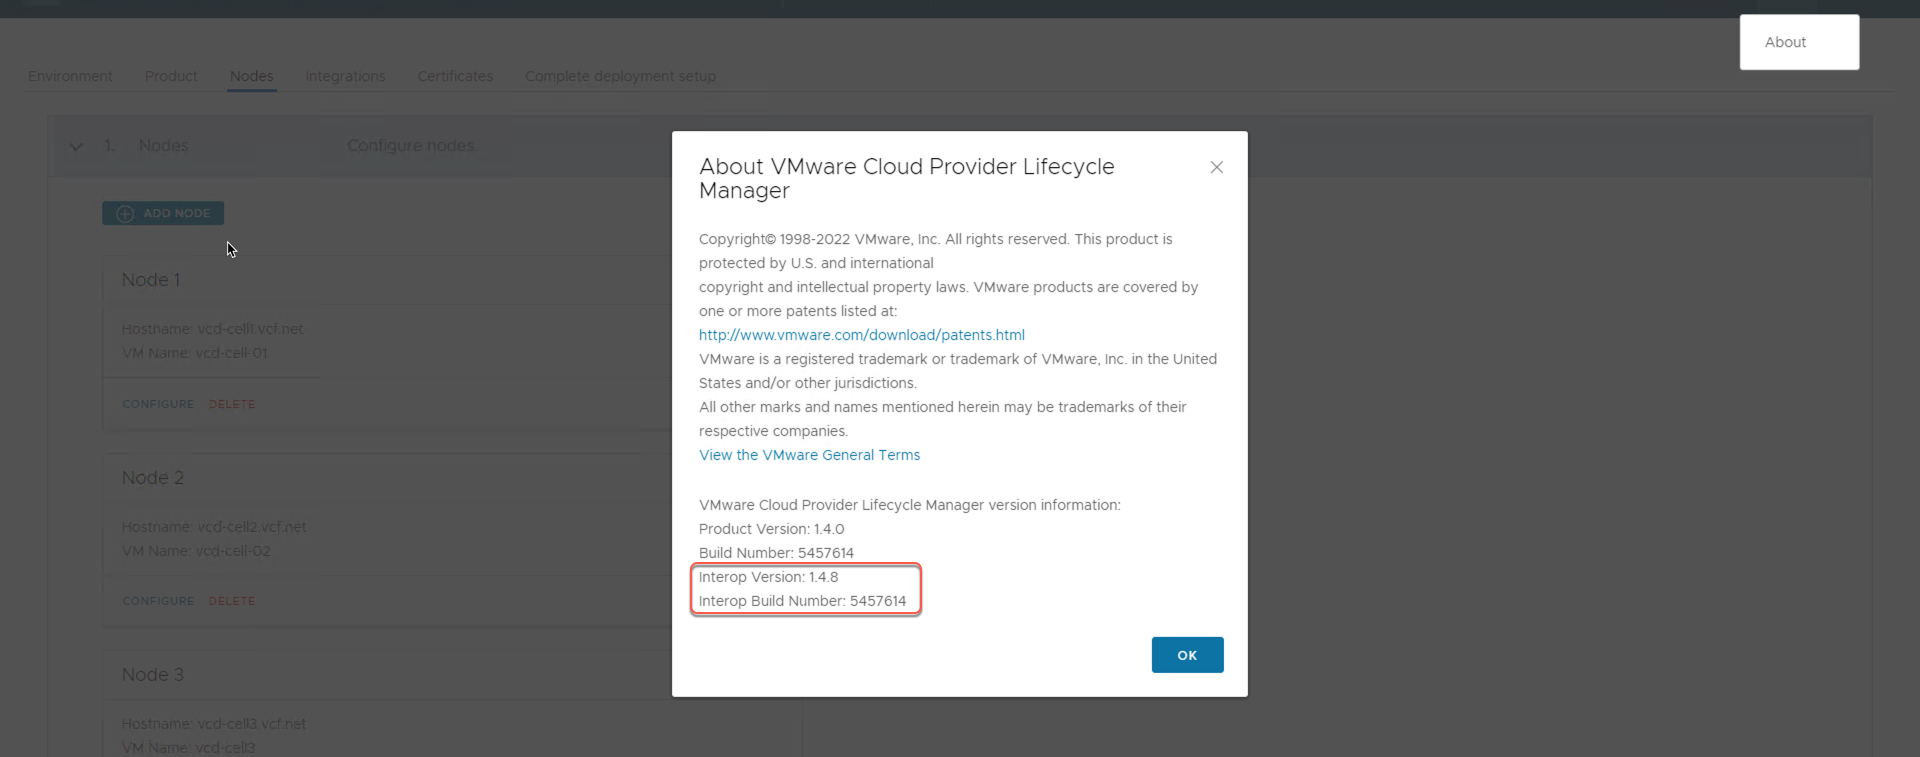View the VMware General Terms link

(x=809, y=455)
